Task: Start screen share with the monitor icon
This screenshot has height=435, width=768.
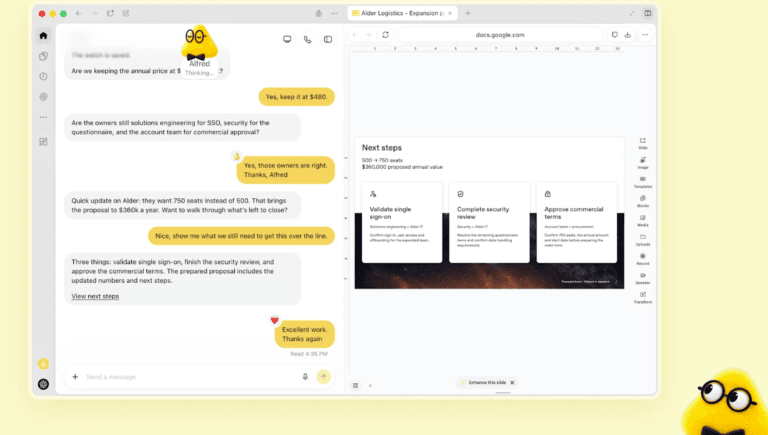Action: pyautogui.click(x=287, y=39)
